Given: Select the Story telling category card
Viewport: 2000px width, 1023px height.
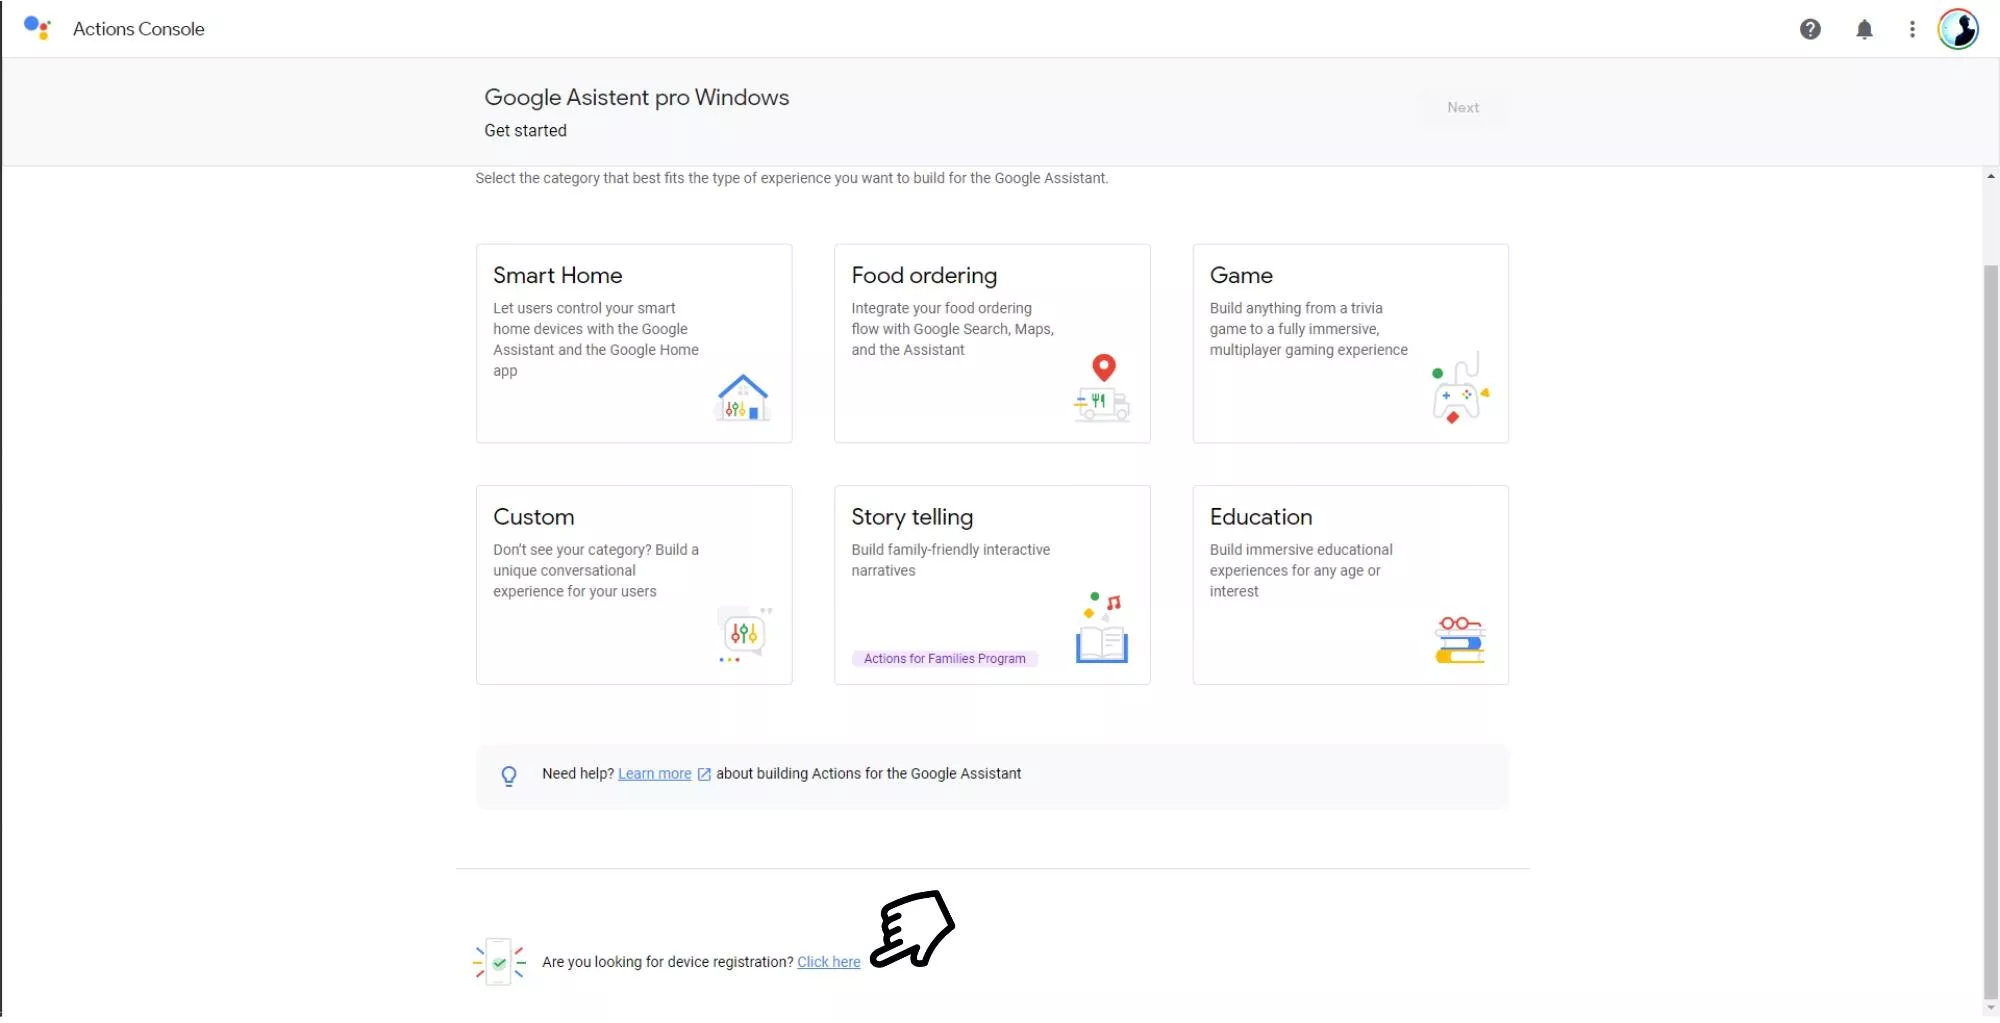Looking at the screenshot, I should 992,585.
